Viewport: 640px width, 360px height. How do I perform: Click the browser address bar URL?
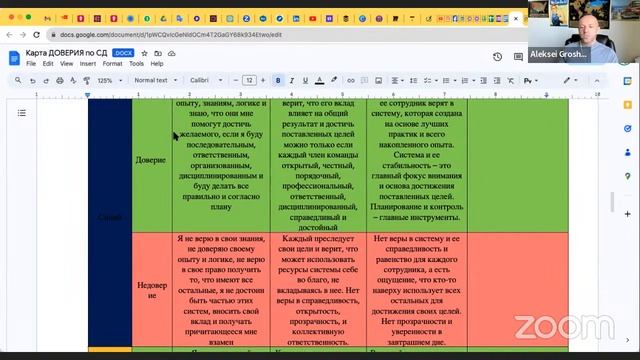click(171, 35)
